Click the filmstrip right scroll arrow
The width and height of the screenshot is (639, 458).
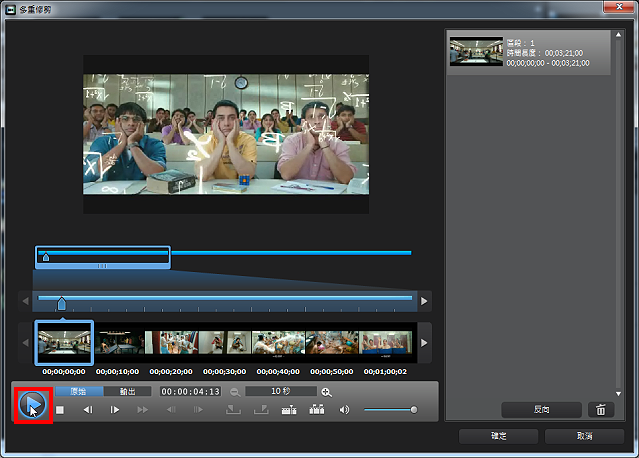pos(424,343)
